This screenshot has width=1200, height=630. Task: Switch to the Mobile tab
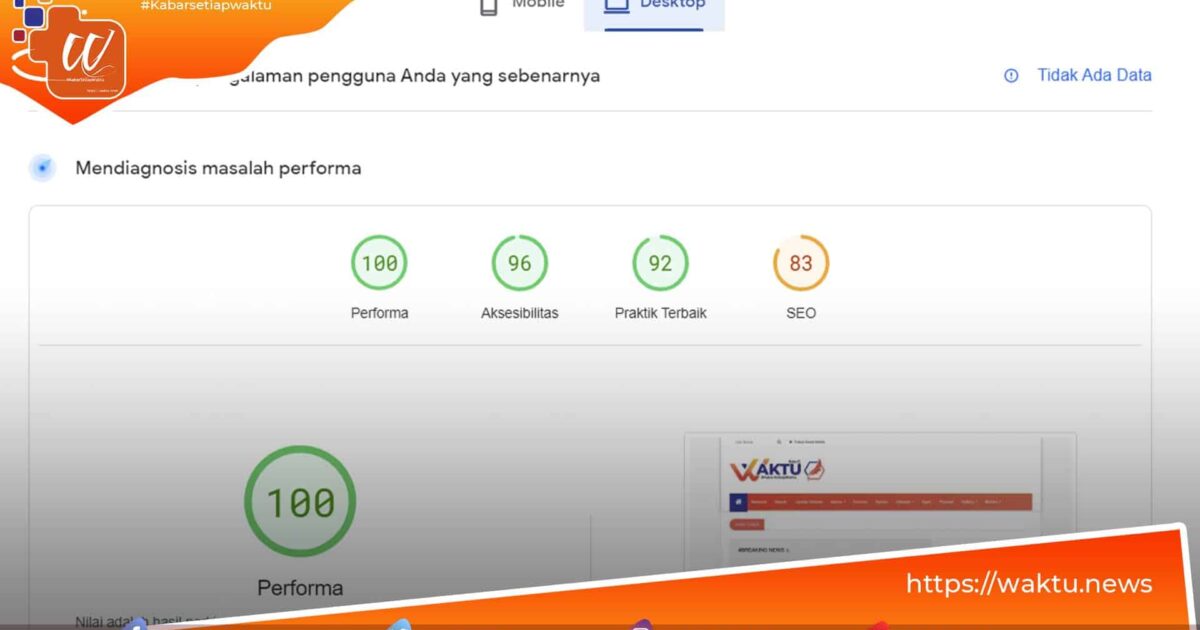click(520, 5)
